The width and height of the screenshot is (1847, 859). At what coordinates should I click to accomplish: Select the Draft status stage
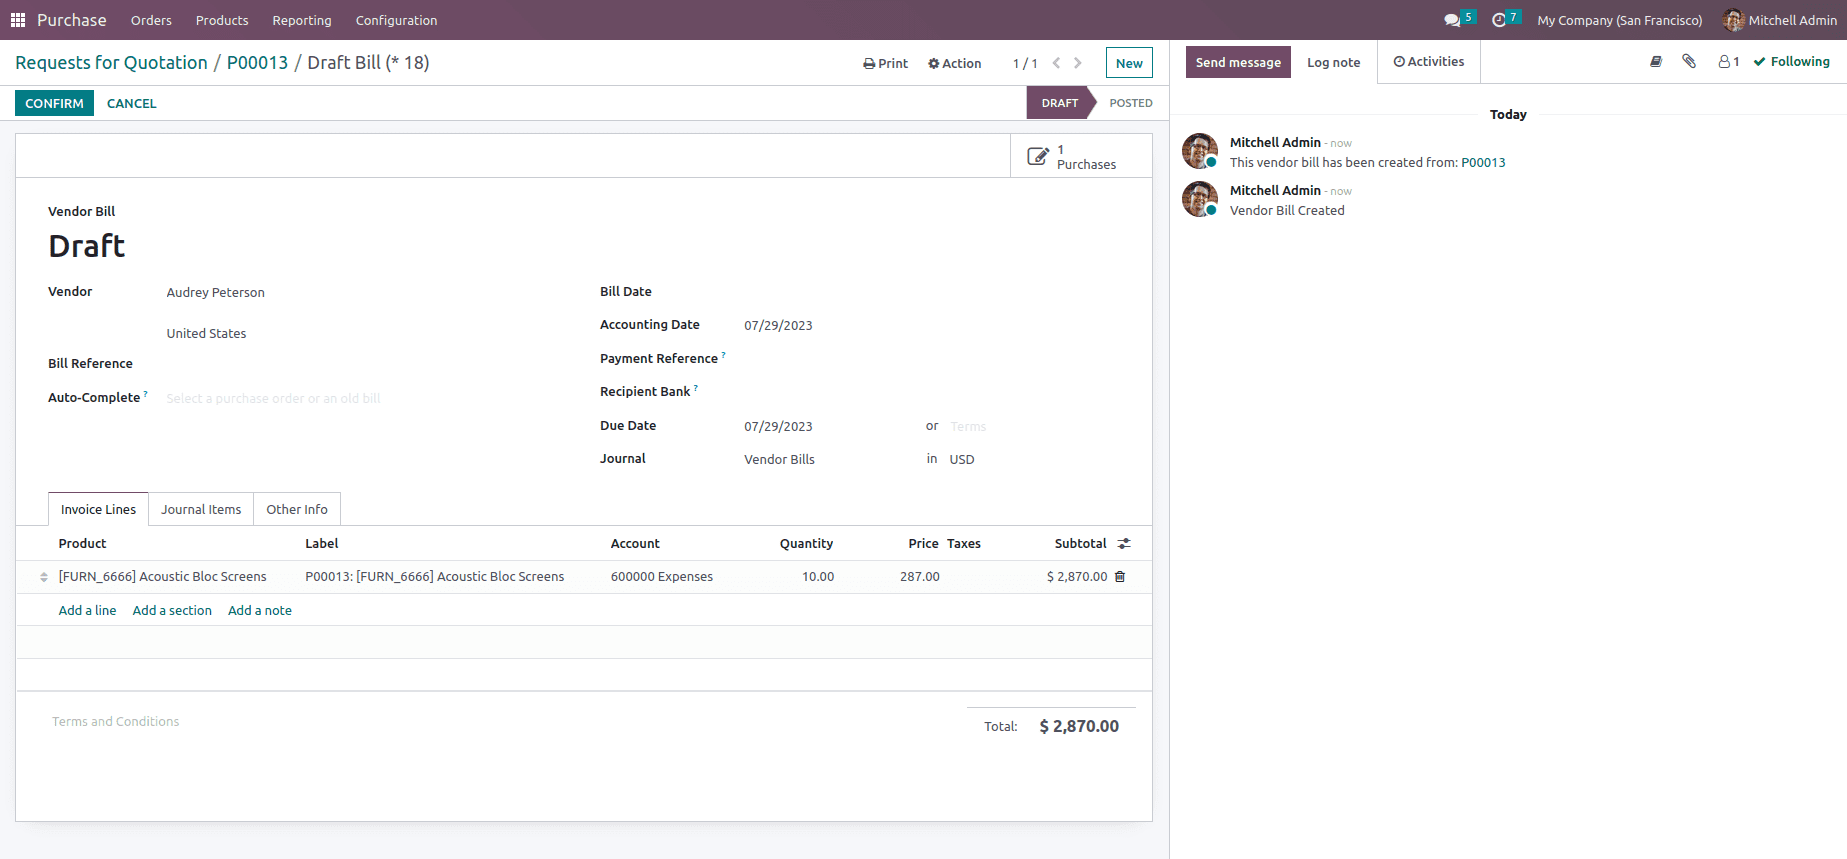click(x=1060, y=103)
